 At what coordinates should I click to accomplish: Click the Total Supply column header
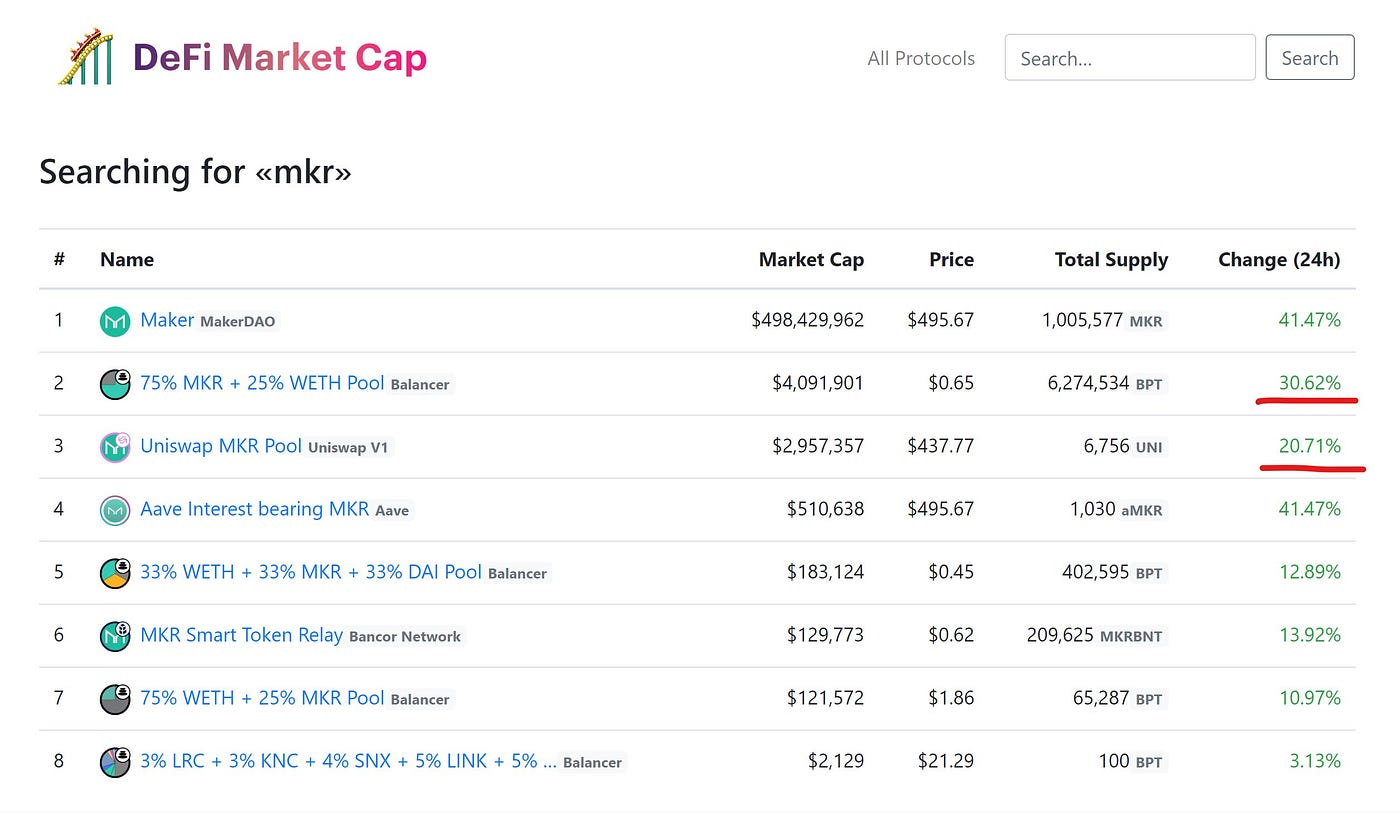tap(1111, 260)
